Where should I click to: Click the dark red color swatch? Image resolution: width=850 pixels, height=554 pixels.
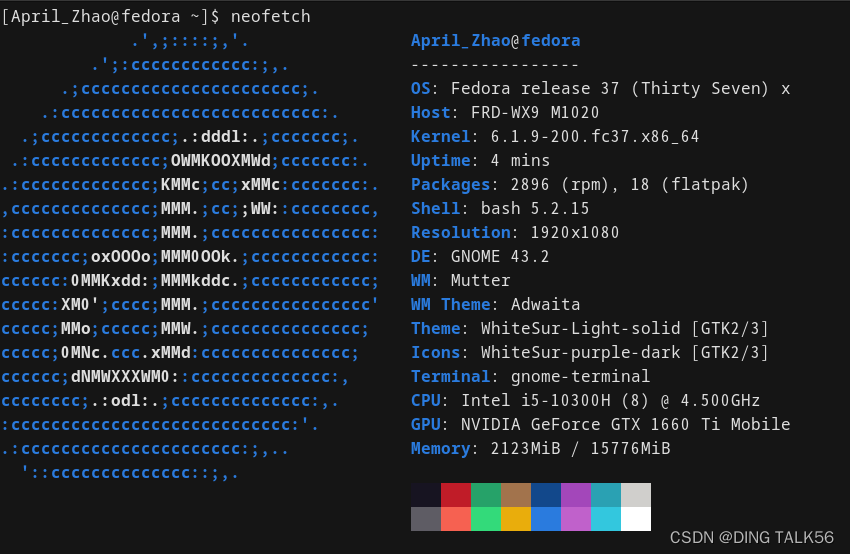pos(456,495)
